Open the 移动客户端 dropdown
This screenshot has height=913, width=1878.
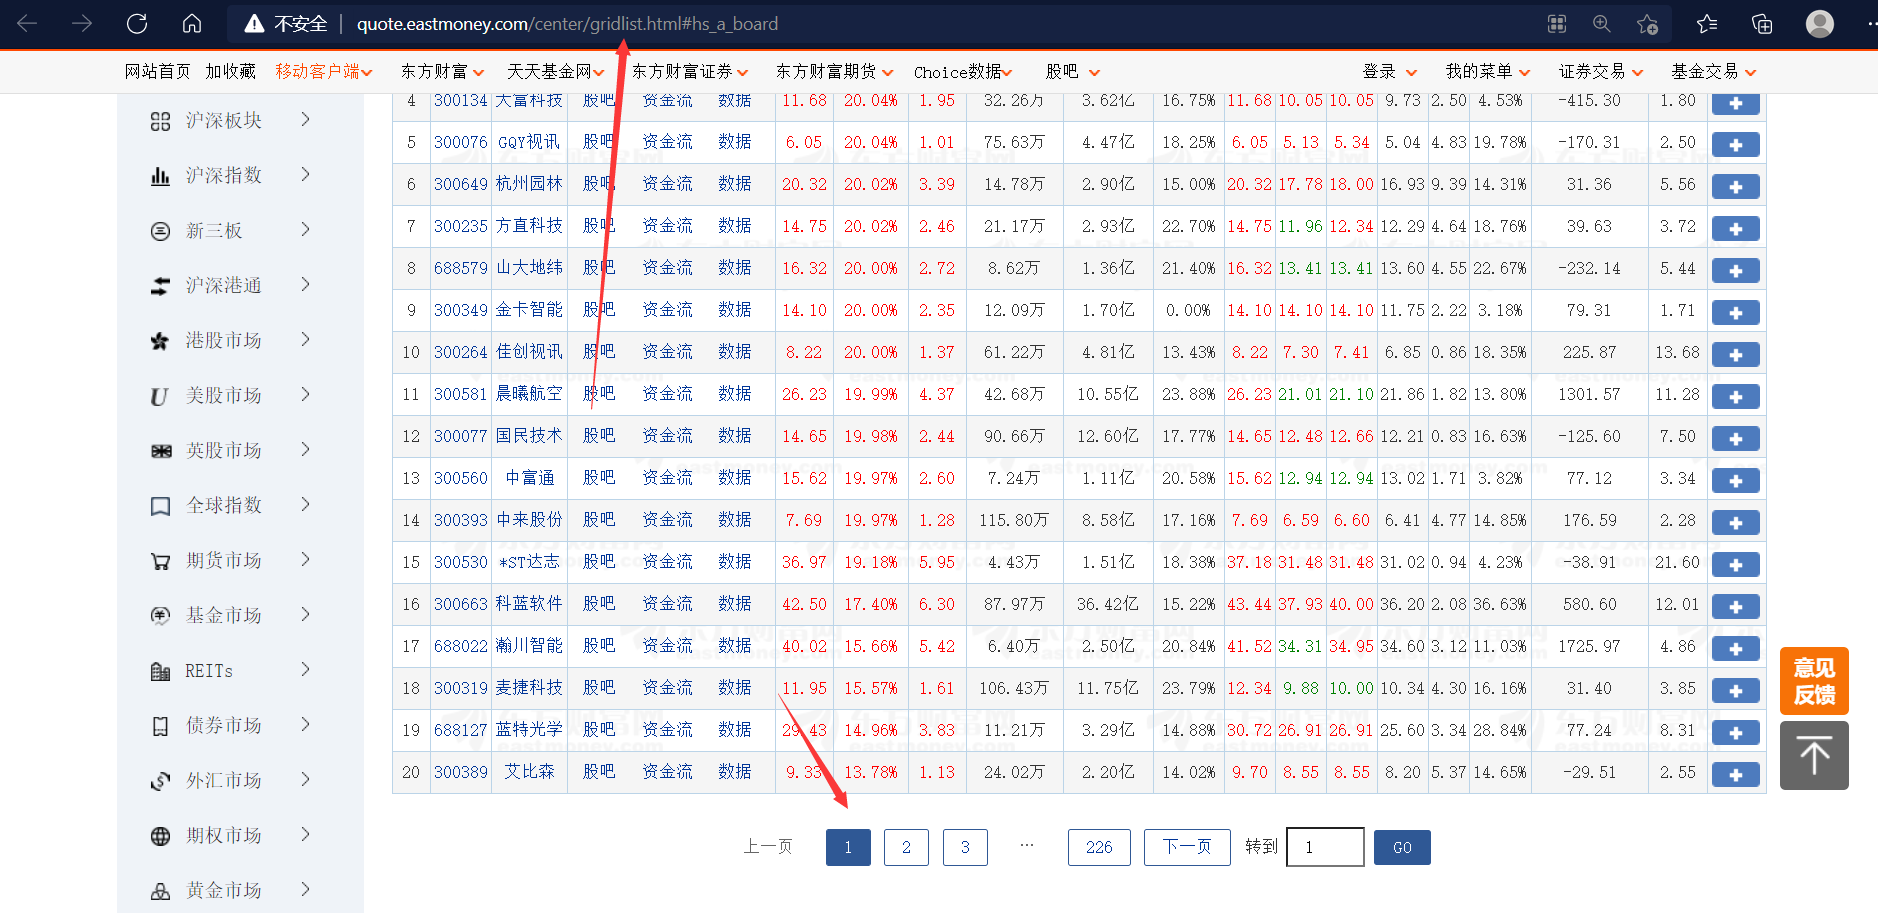click(x=324, y=72)
